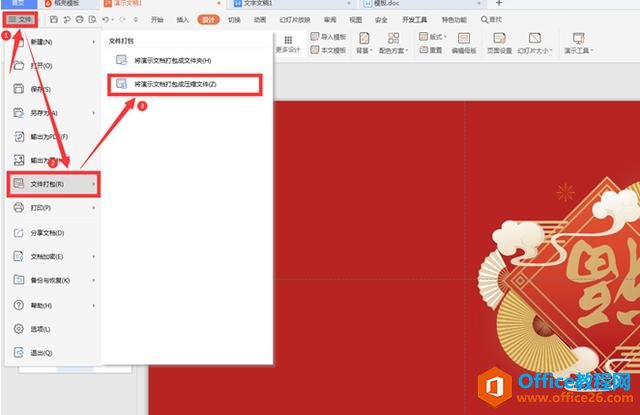Open the 特色功能 (Features) ribbon tab
This screenshot has height=415, width=640.
click(x=454, y=20)
